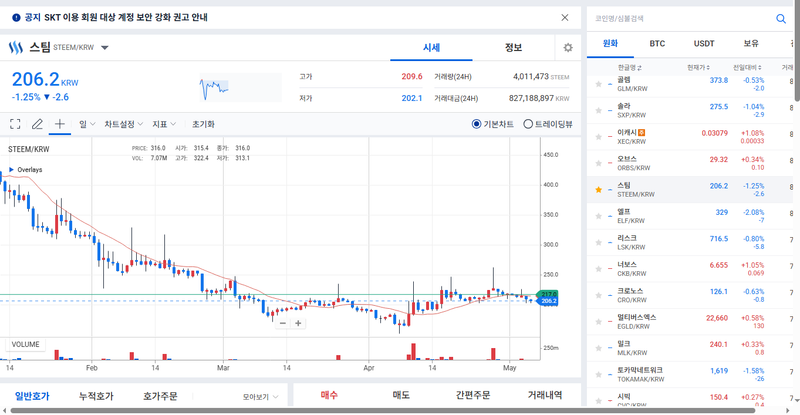Select the 트레이딩뷰 radio button
The image size is (800, 415).
click(x=528, y=124)
